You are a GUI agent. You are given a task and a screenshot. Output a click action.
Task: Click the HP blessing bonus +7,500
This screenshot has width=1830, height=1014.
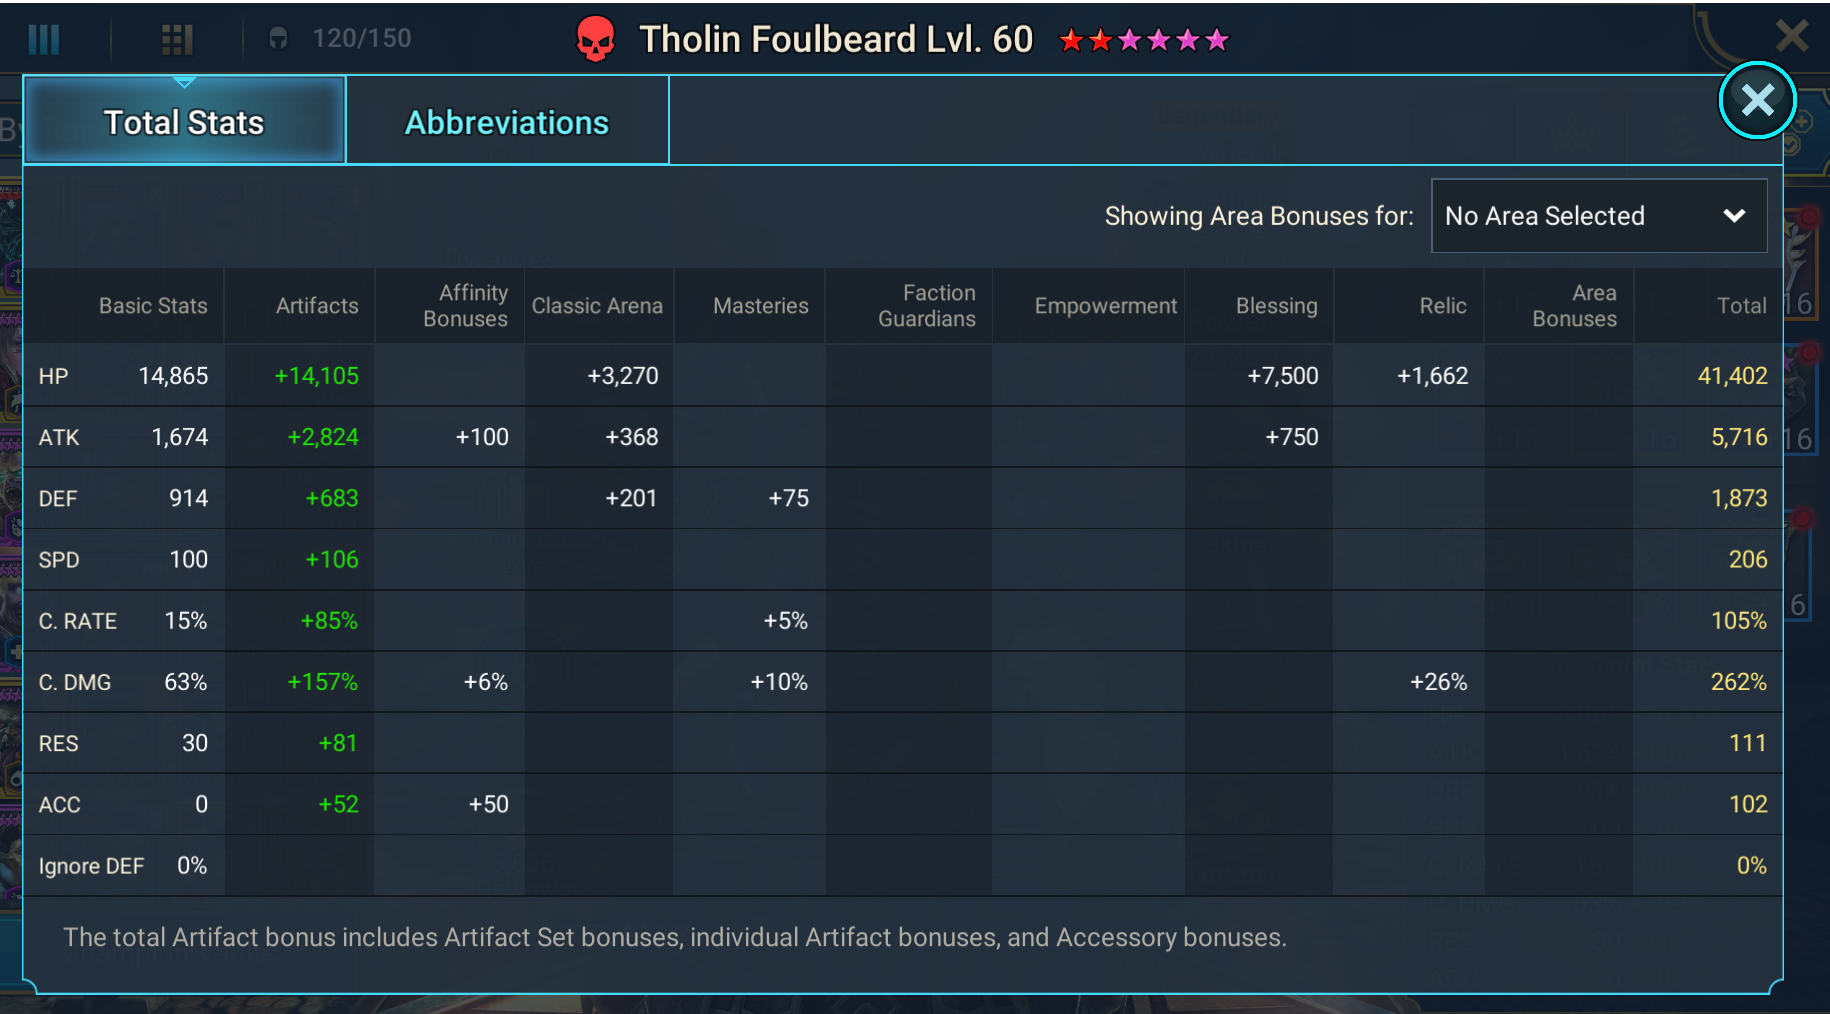[x=1282, y=376]
